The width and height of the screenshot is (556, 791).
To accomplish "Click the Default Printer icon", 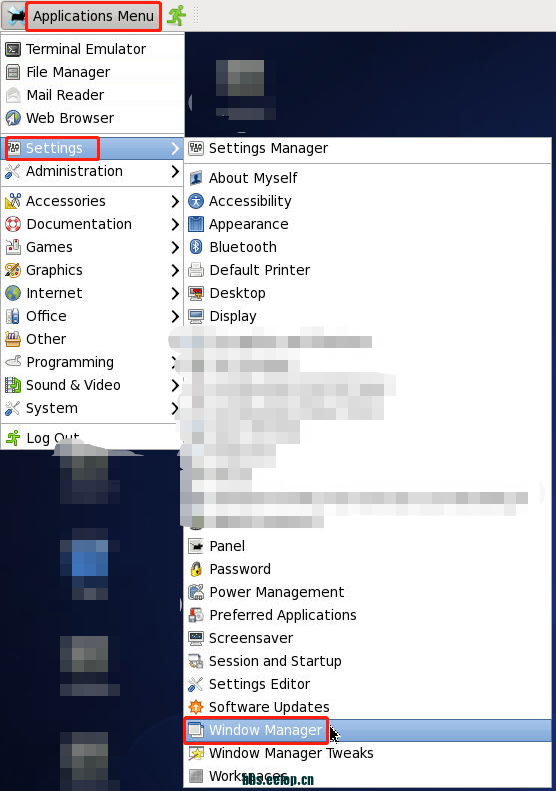I will tap(196, 270).
